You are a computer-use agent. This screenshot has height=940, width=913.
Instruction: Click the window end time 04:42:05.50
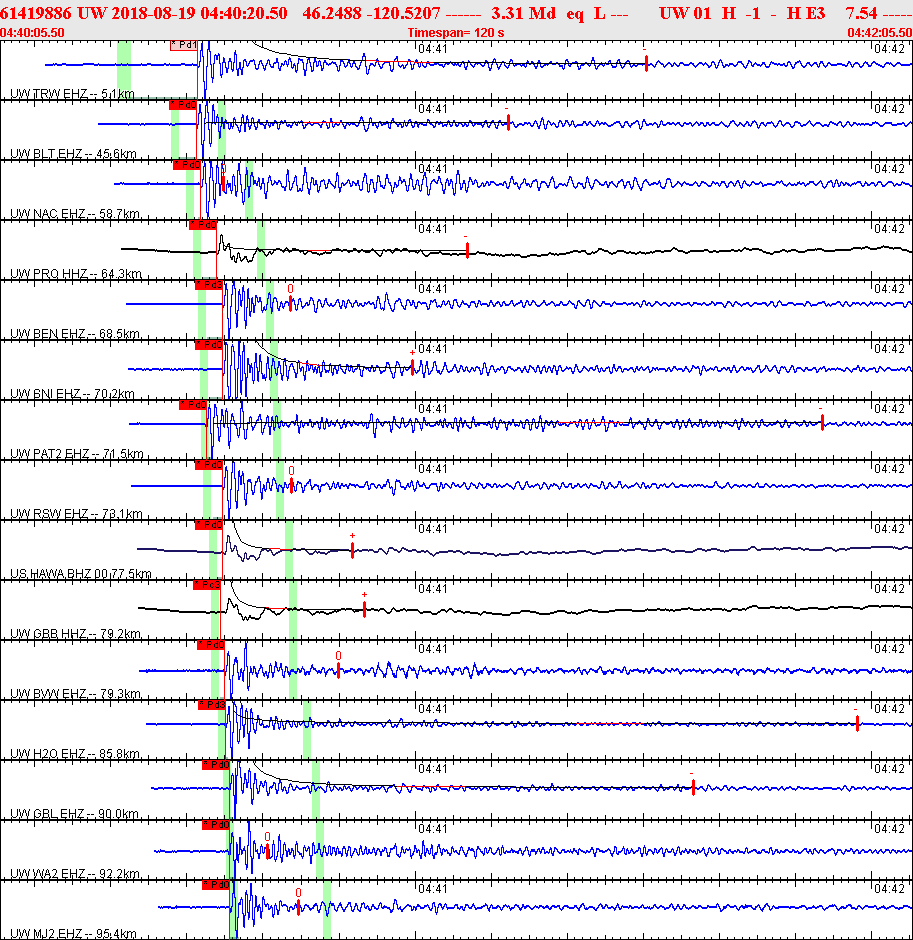point(880,32)
